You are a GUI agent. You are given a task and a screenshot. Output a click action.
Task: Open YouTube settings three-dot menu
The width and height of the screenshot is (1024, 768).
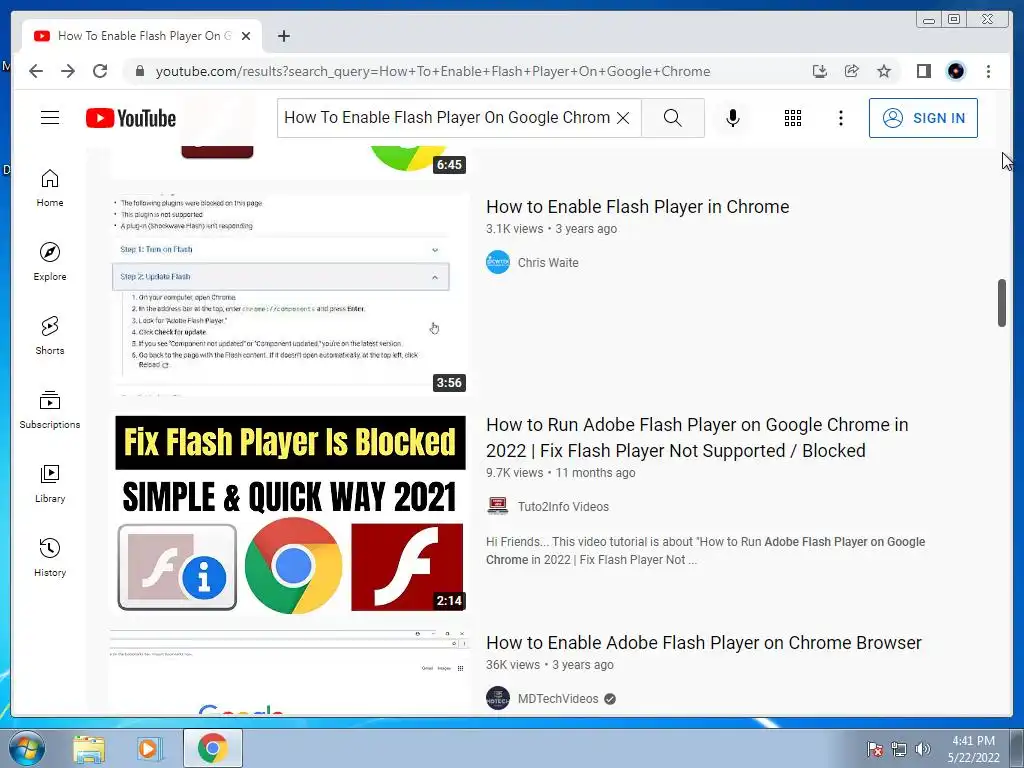pos(840,118)
